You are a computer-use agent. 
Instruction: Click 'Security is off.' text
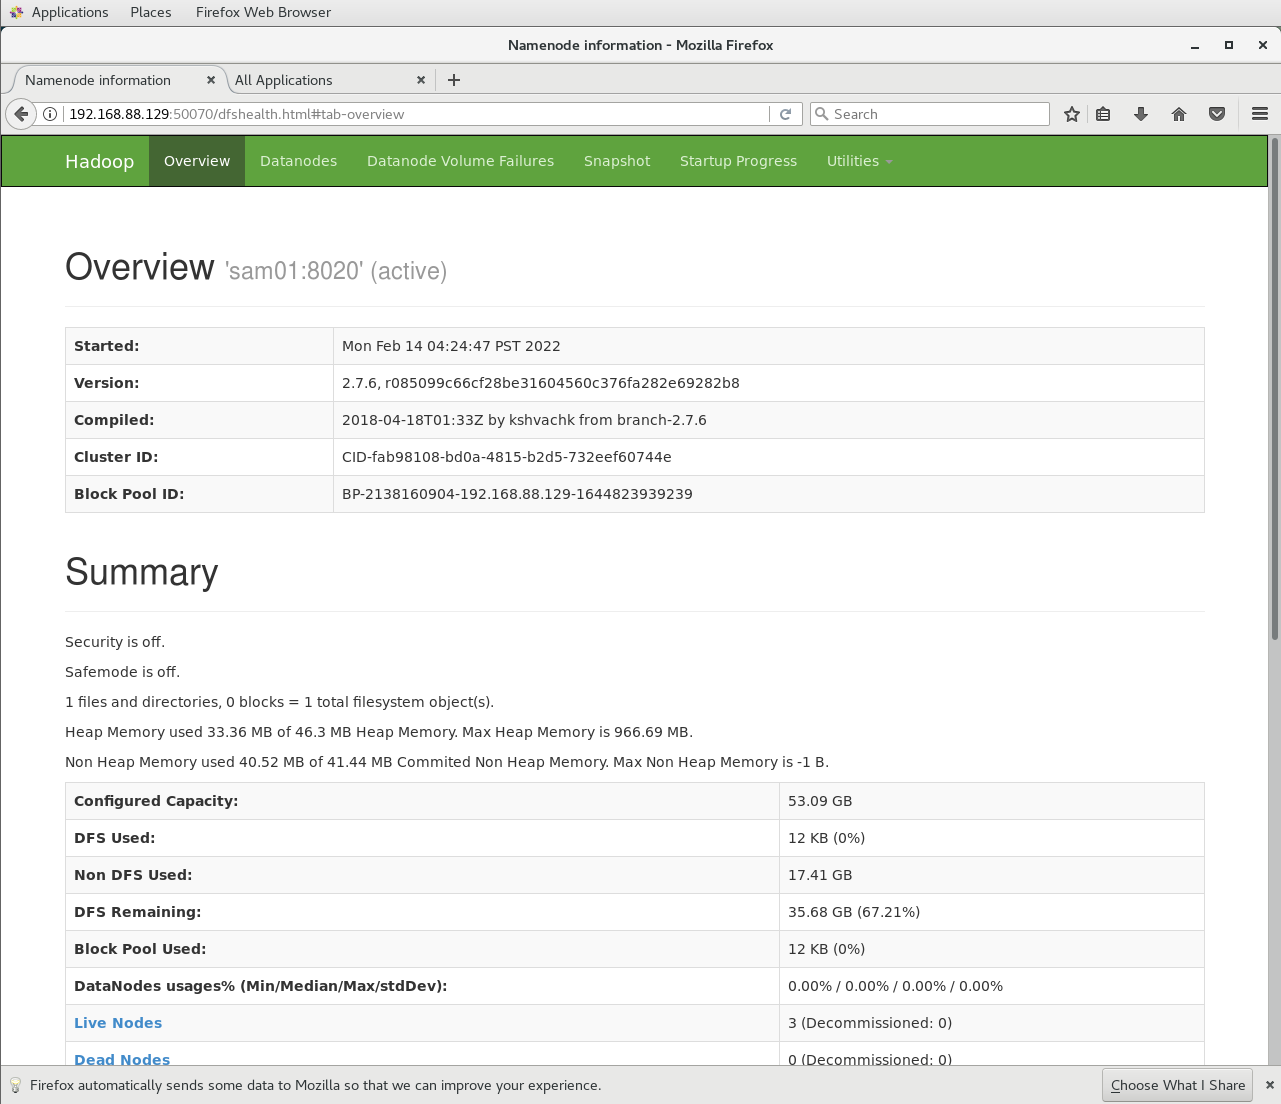[x=115, y=642]
